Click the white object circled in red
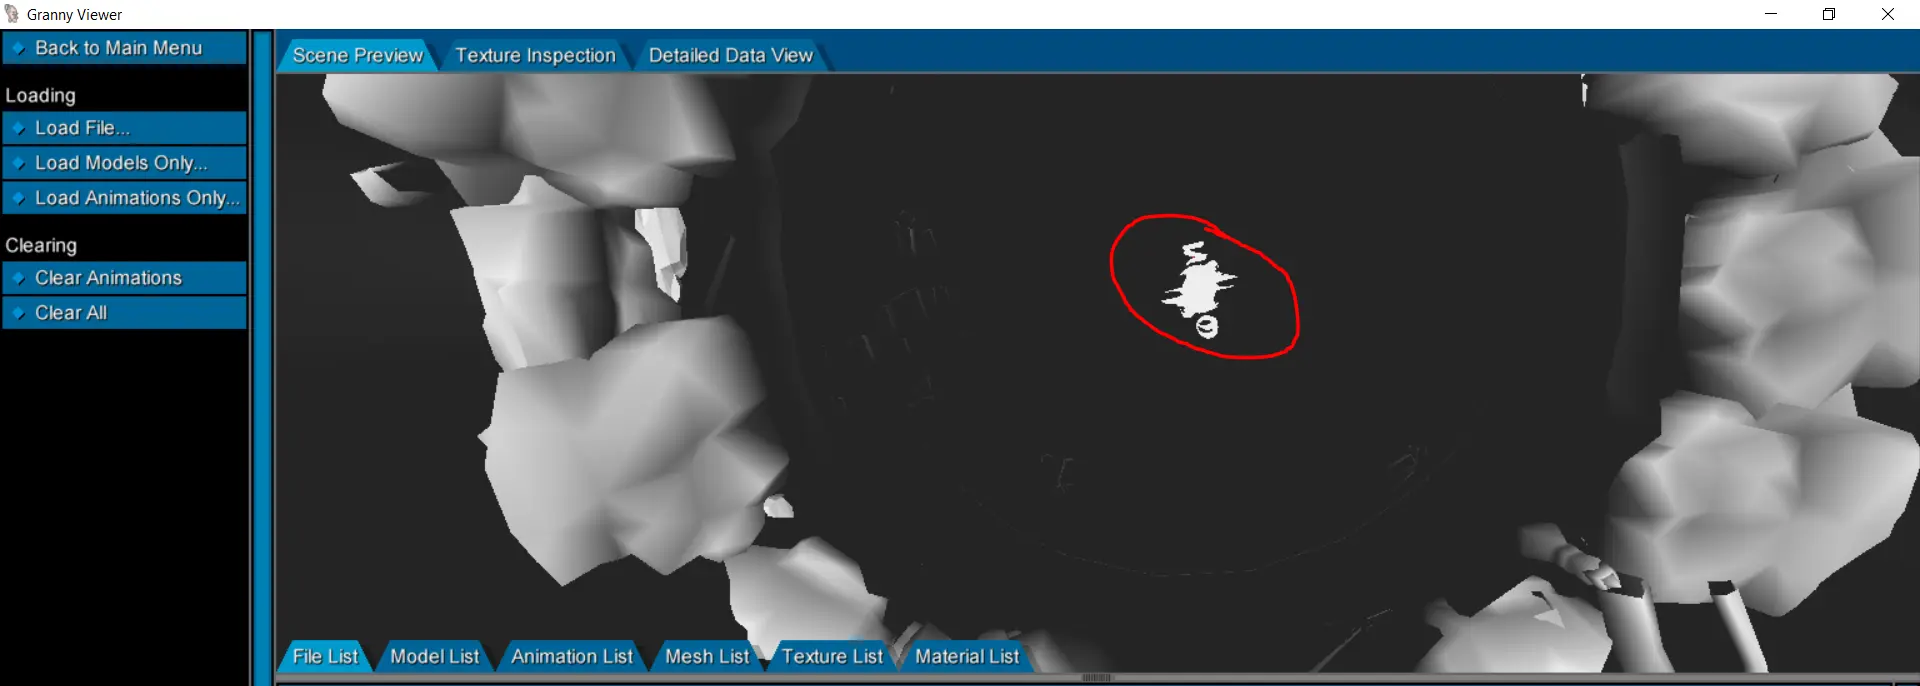This screenshot has height=686, width=1920. coord(1198,287)
